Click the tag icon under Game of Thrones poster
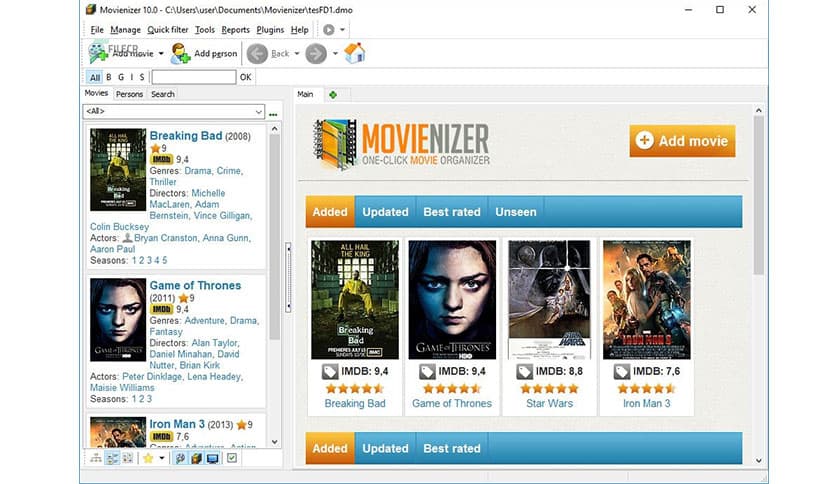The width and height of the screenshot is (836, 484). (427, 372)
